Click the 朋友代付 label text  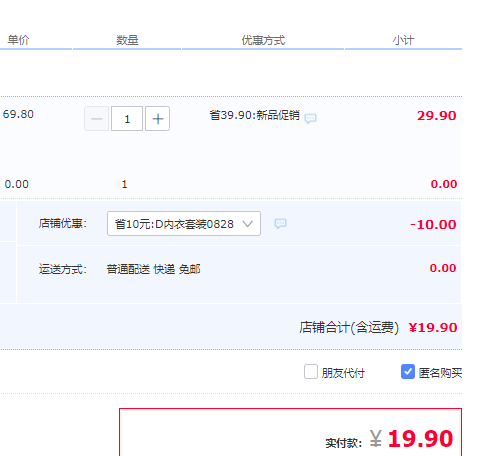(343, 373)
